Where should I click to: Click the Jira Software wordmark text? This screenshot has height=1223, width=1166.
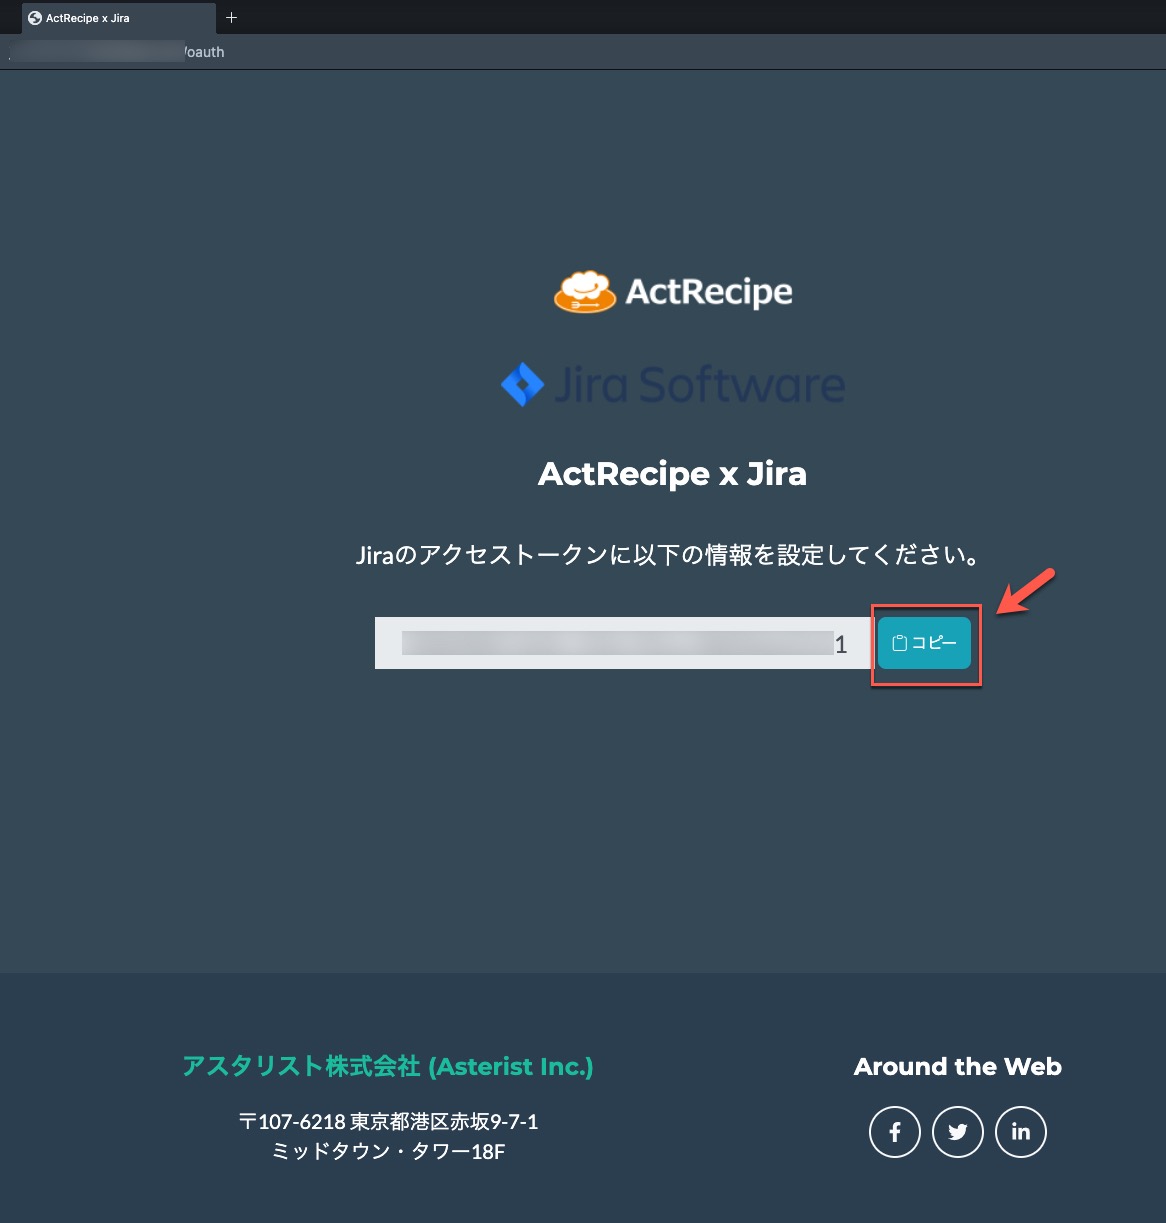click(700, 385)
